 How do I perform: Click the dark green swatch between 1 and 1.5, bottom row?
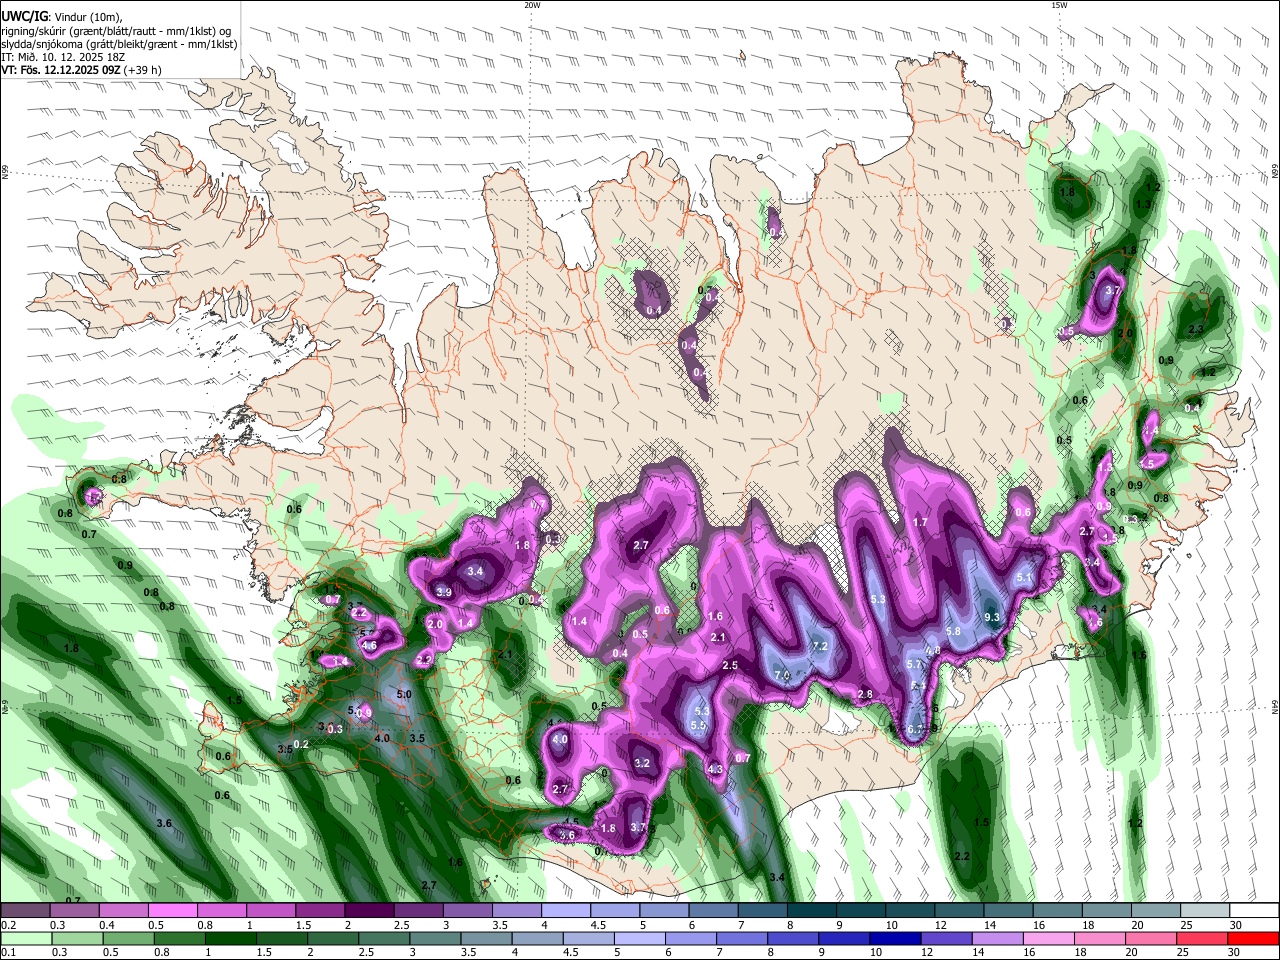coord(230,939)
